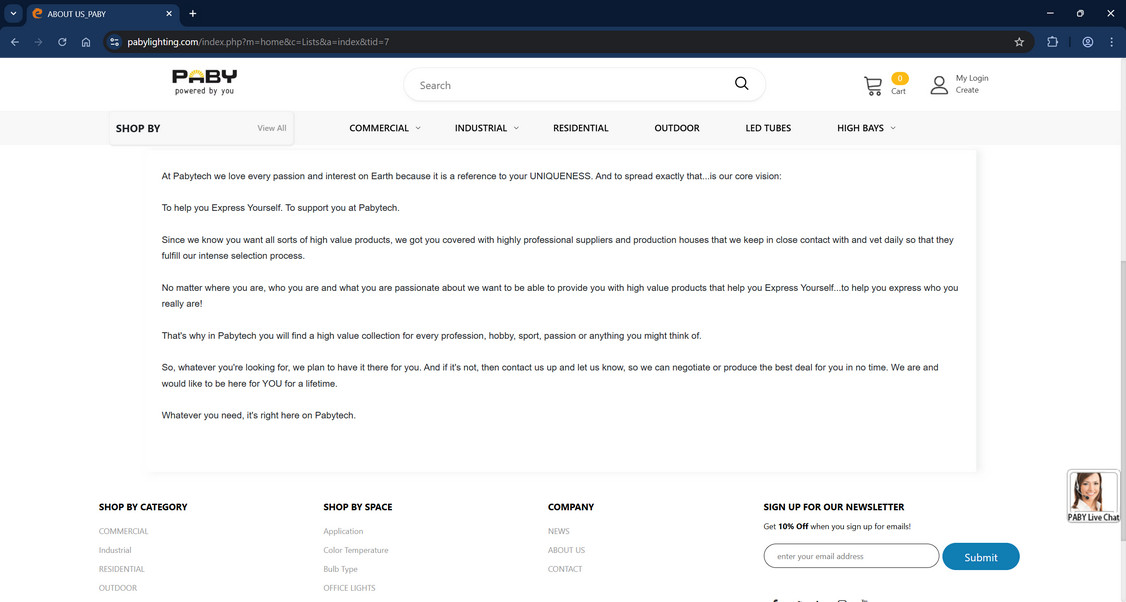
Task: Open footer OFFICE LIGHTS link
Action: pos(349,588)
